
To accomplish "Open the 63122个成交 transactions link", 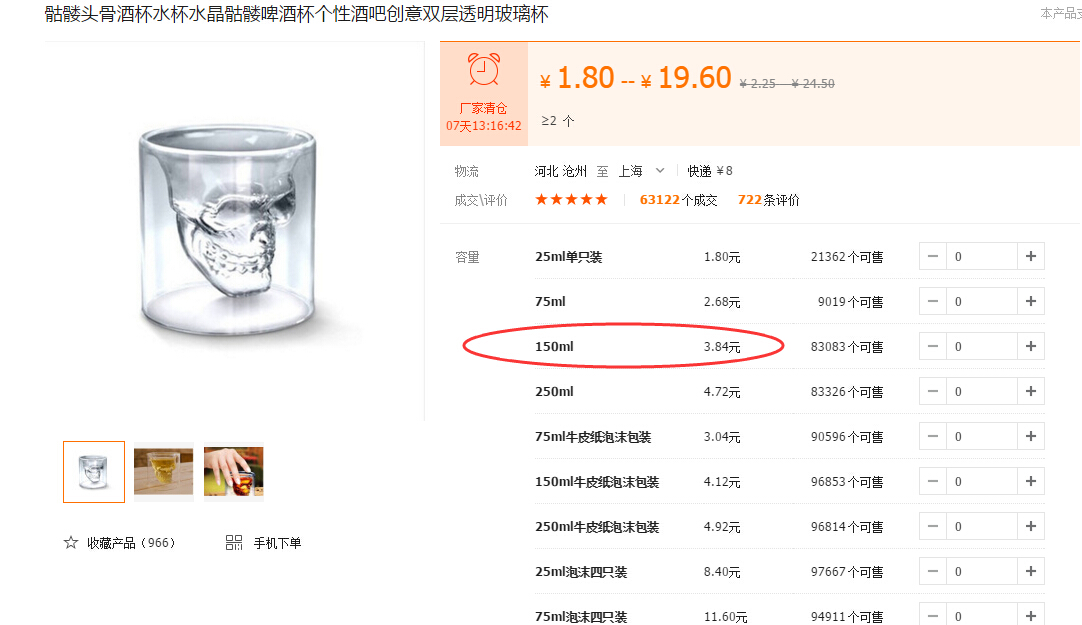I will (678, 200).
